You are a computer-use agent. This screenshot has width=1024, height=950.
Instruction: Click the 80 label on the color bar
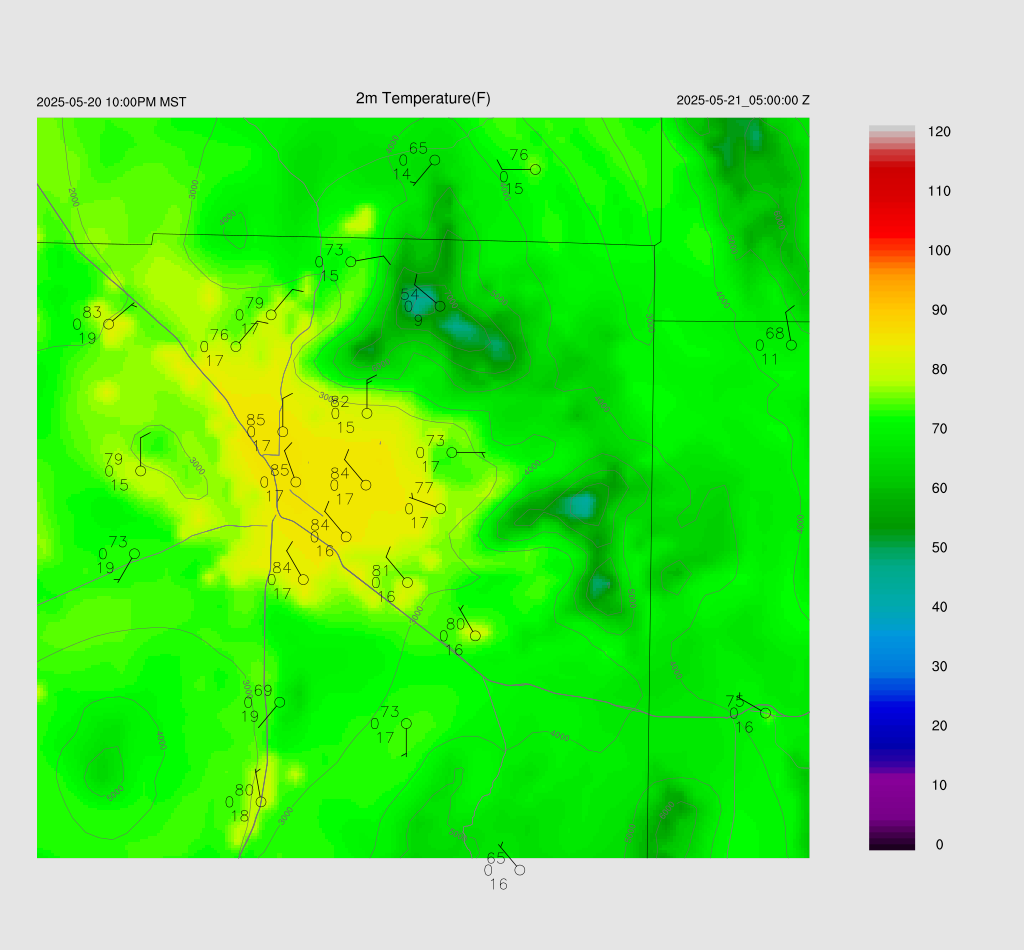[939, 370]
